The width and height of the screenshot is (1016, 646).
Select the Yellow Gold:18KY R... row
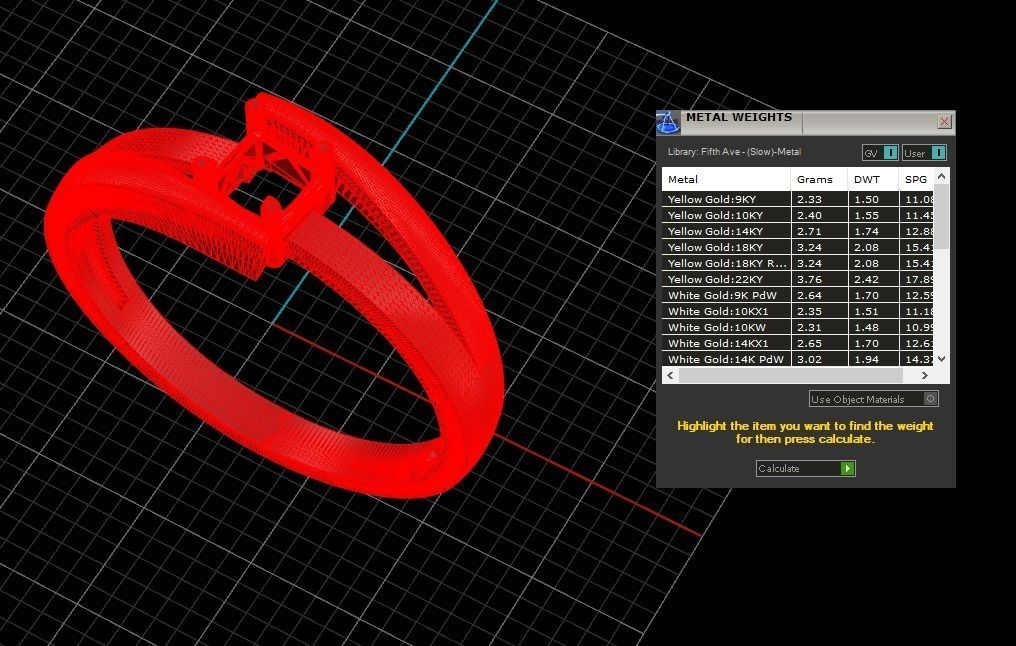[x=798, y=263]
